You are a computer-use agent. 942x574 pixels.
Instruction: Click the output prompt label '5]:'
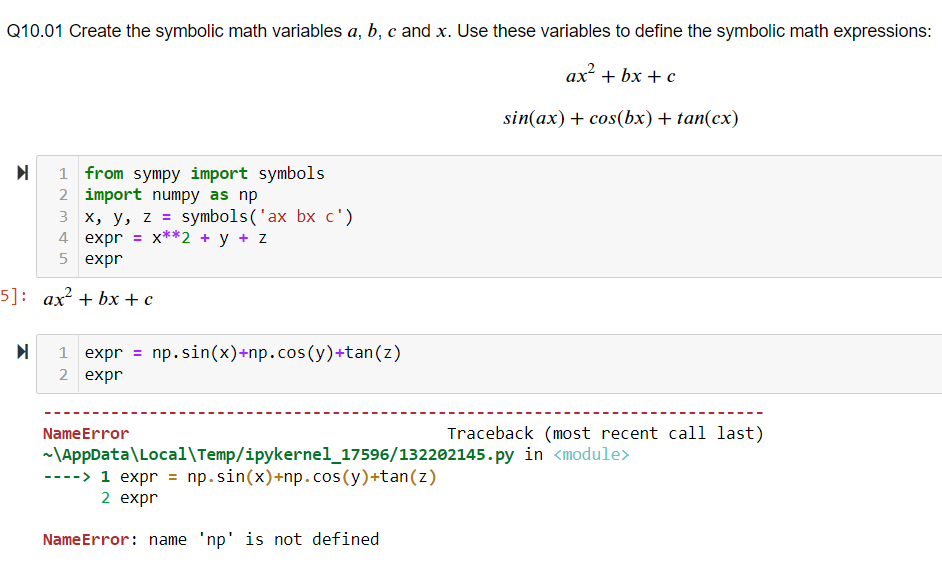click(13, 296)
